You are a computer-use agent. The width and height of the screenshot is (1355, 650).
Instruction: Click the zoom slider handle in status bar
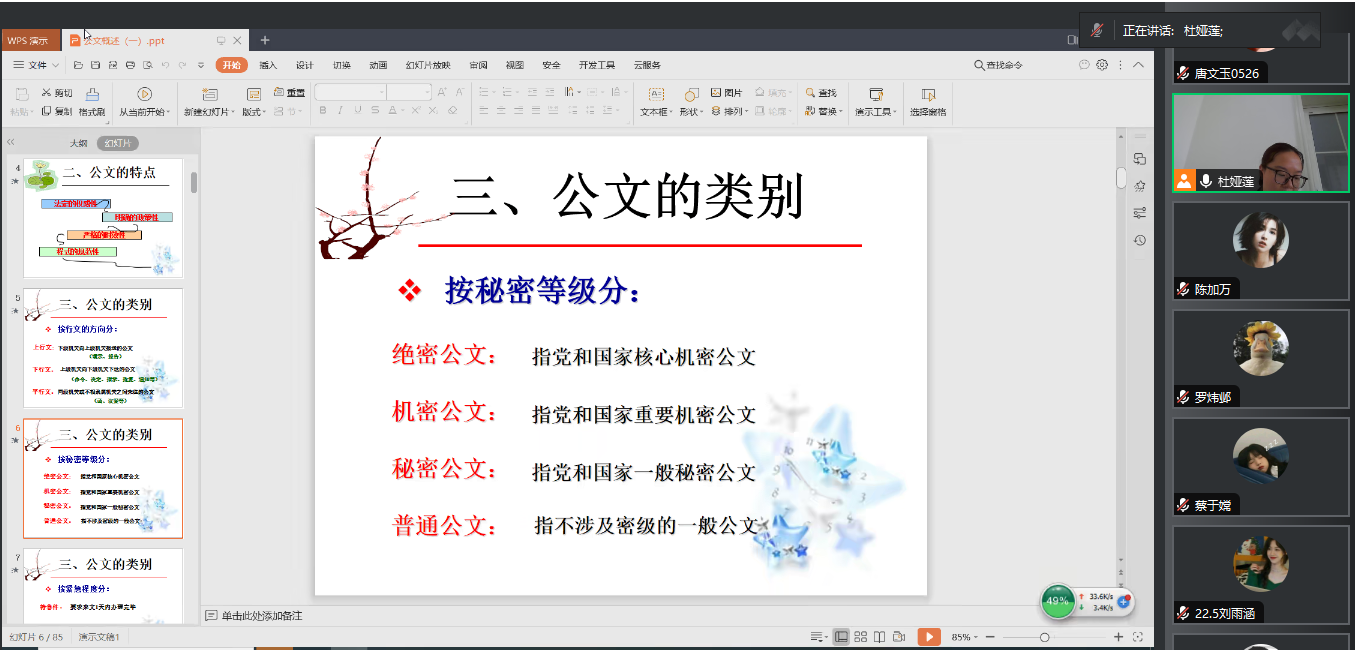pos(1044,637)
